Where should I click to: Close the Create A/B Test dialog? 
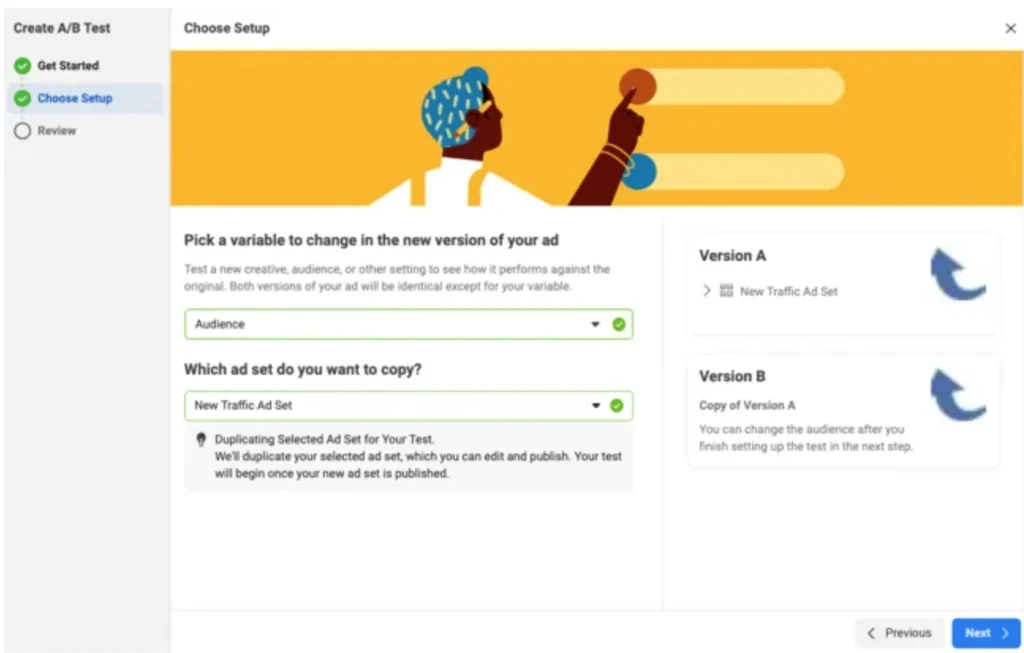click(x=1010, y=28)
